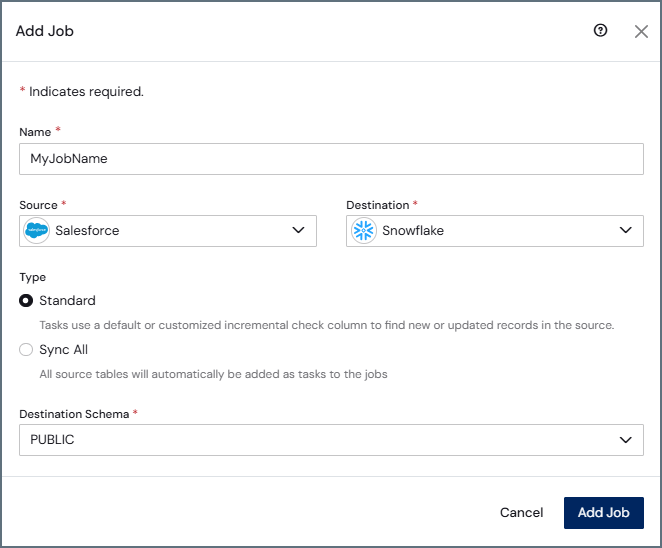Click the 'Type' section label
This screenshot has height=548, width=662.
click(x=33, y=278)
